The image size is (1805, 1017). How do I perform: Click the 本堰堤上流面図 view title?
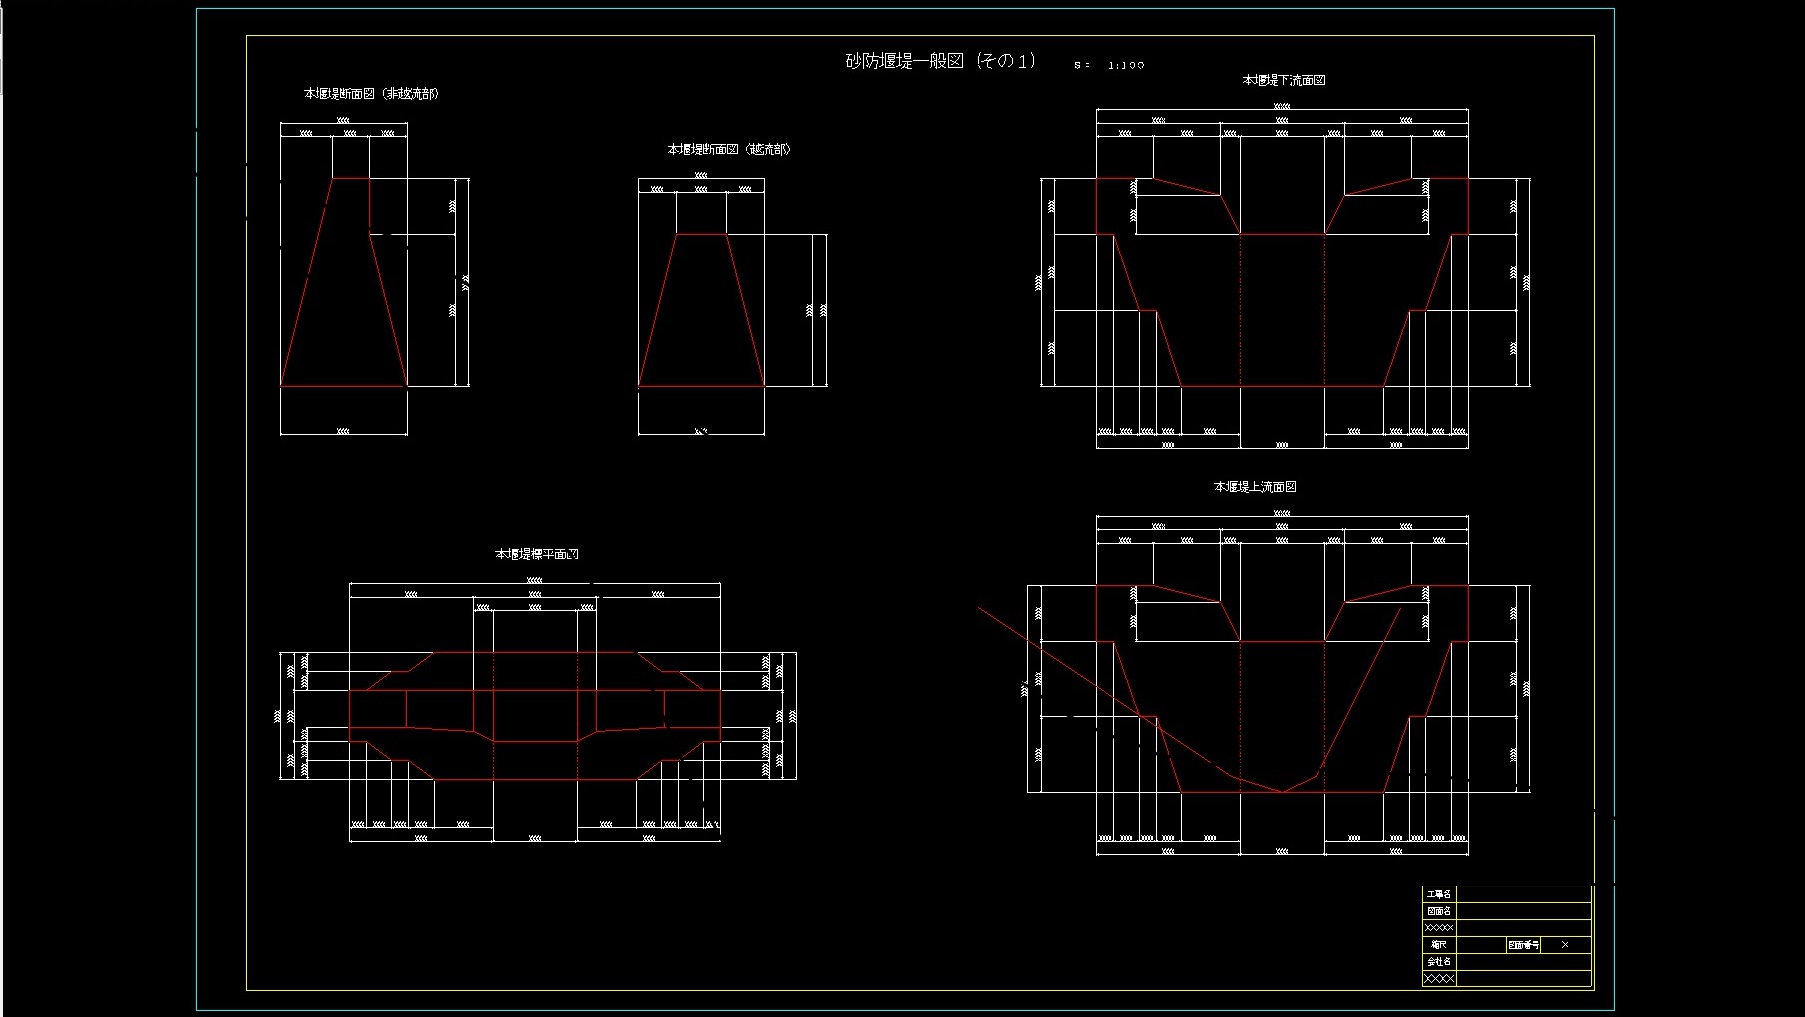[x=1255, y=487]
